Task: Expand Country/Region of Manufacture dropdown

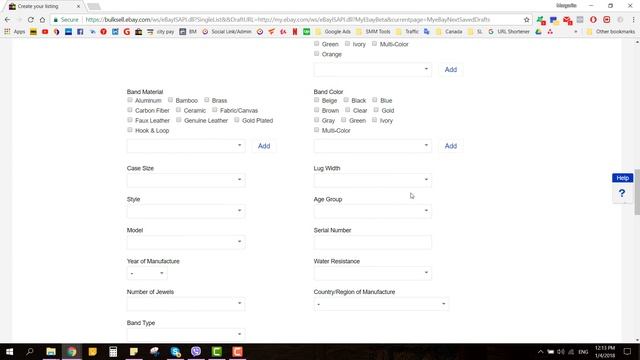Action: [x=381, y=304]
